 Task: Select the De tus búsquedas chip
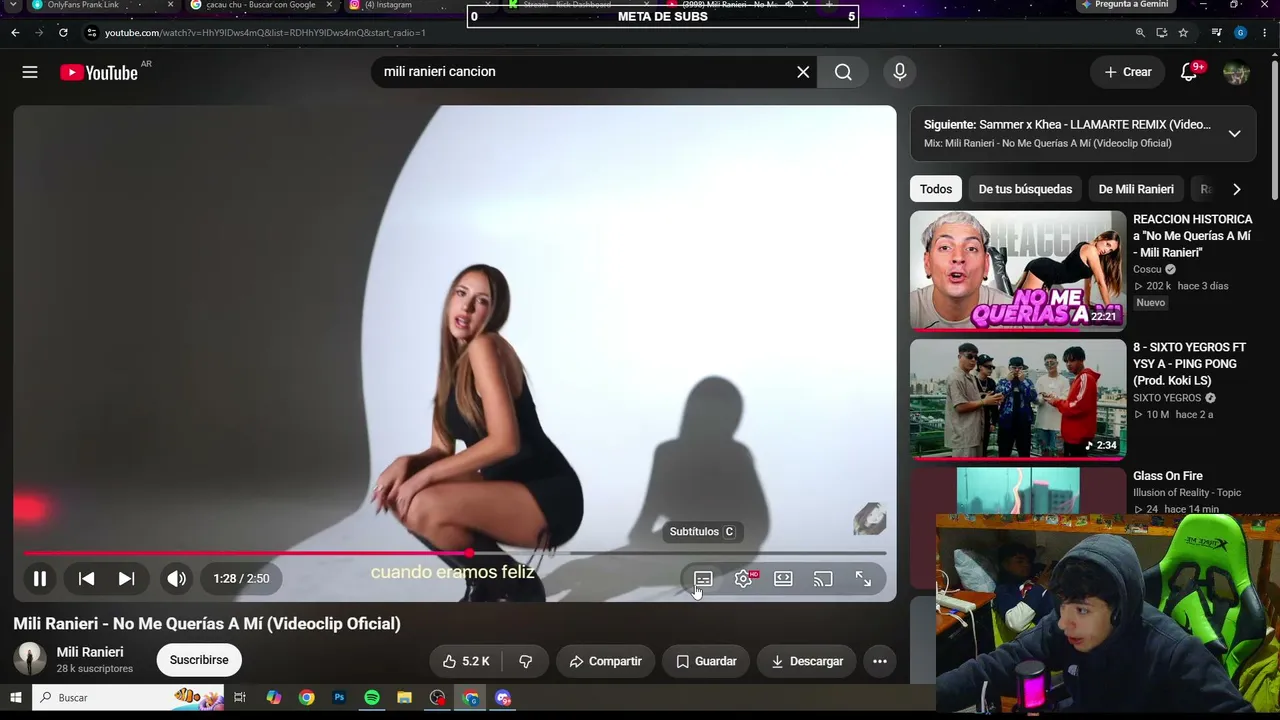tap(1025, 189)
